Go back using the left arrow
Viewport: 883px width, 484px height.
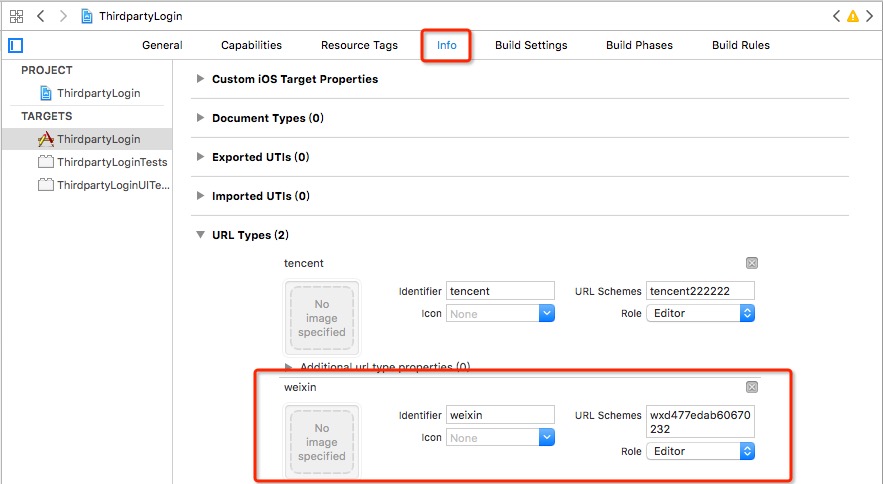point(41,17)
